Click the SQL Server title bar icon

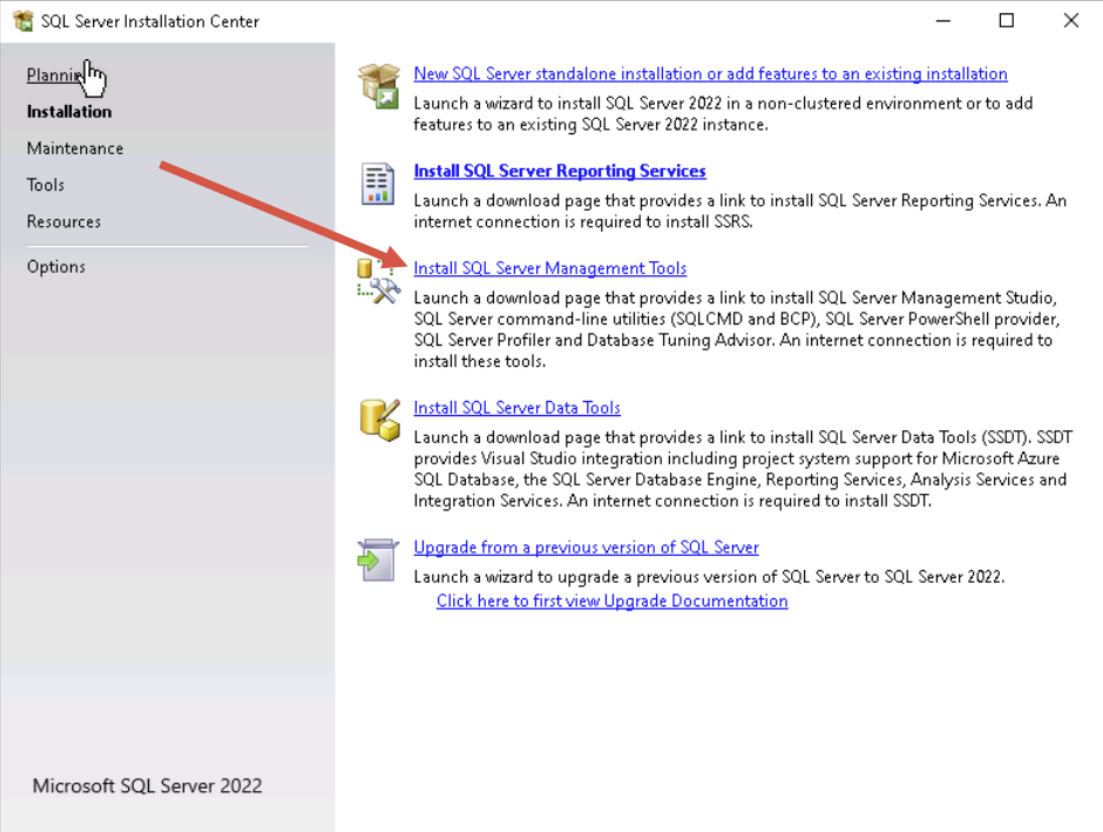click(x=23, y=21)
